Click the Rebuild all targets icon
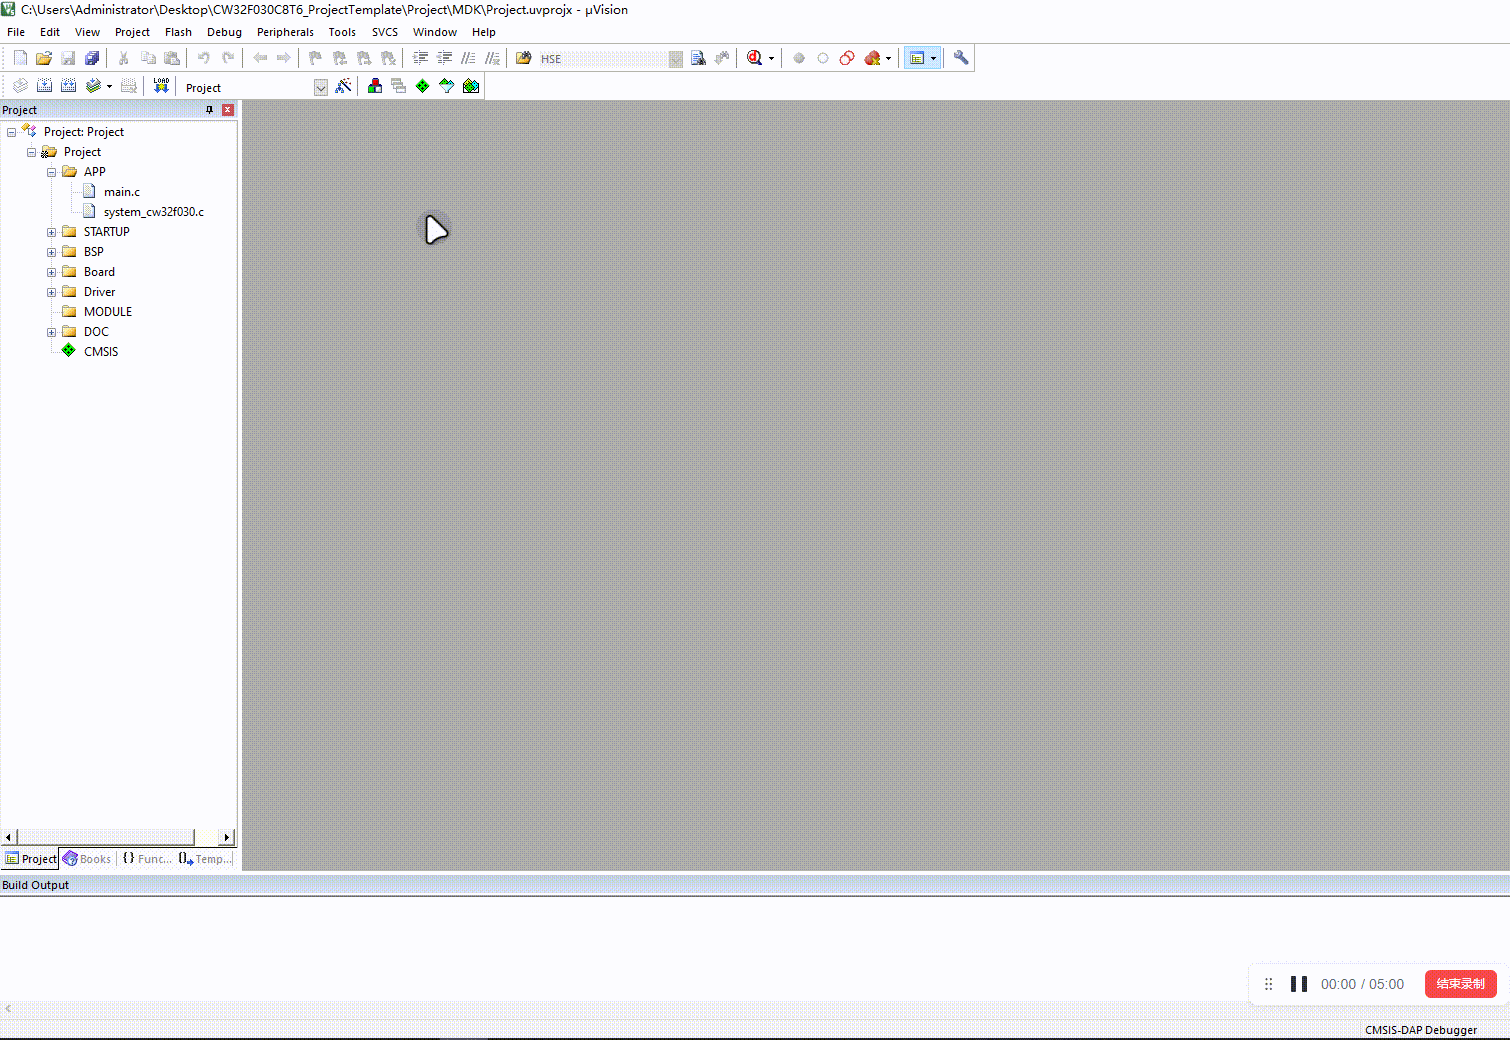 [x=68, y=86]
